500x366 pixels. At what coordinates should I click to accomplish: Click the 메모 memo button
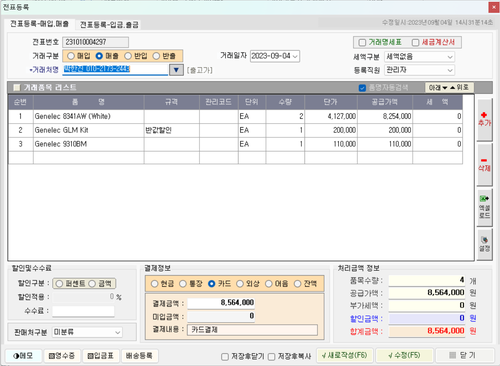23,356
